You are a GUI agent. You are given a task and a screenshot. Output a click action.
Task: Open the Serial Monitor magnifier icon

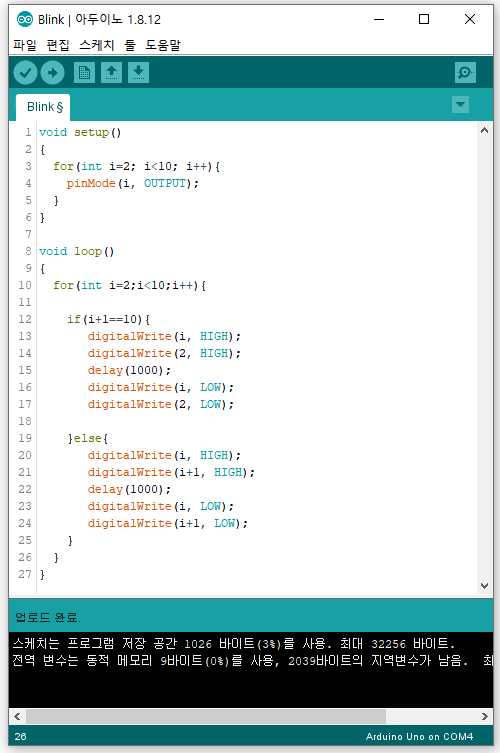coord(465,73)
